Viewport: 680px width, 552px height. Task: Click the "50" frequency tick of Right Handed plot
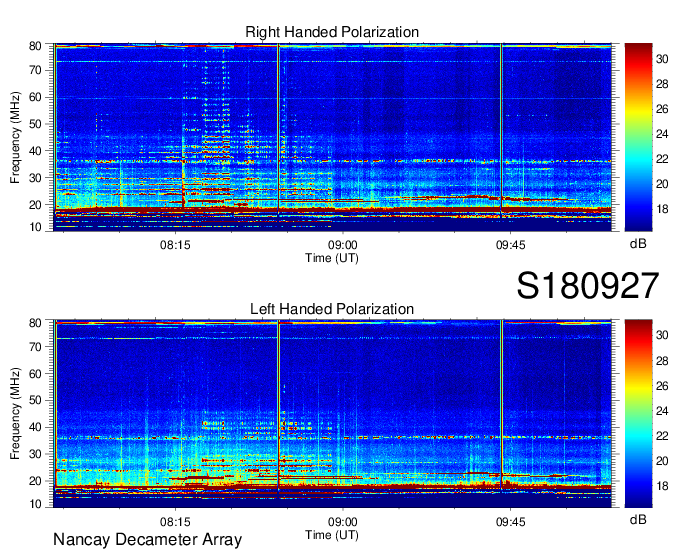point(35,124)
